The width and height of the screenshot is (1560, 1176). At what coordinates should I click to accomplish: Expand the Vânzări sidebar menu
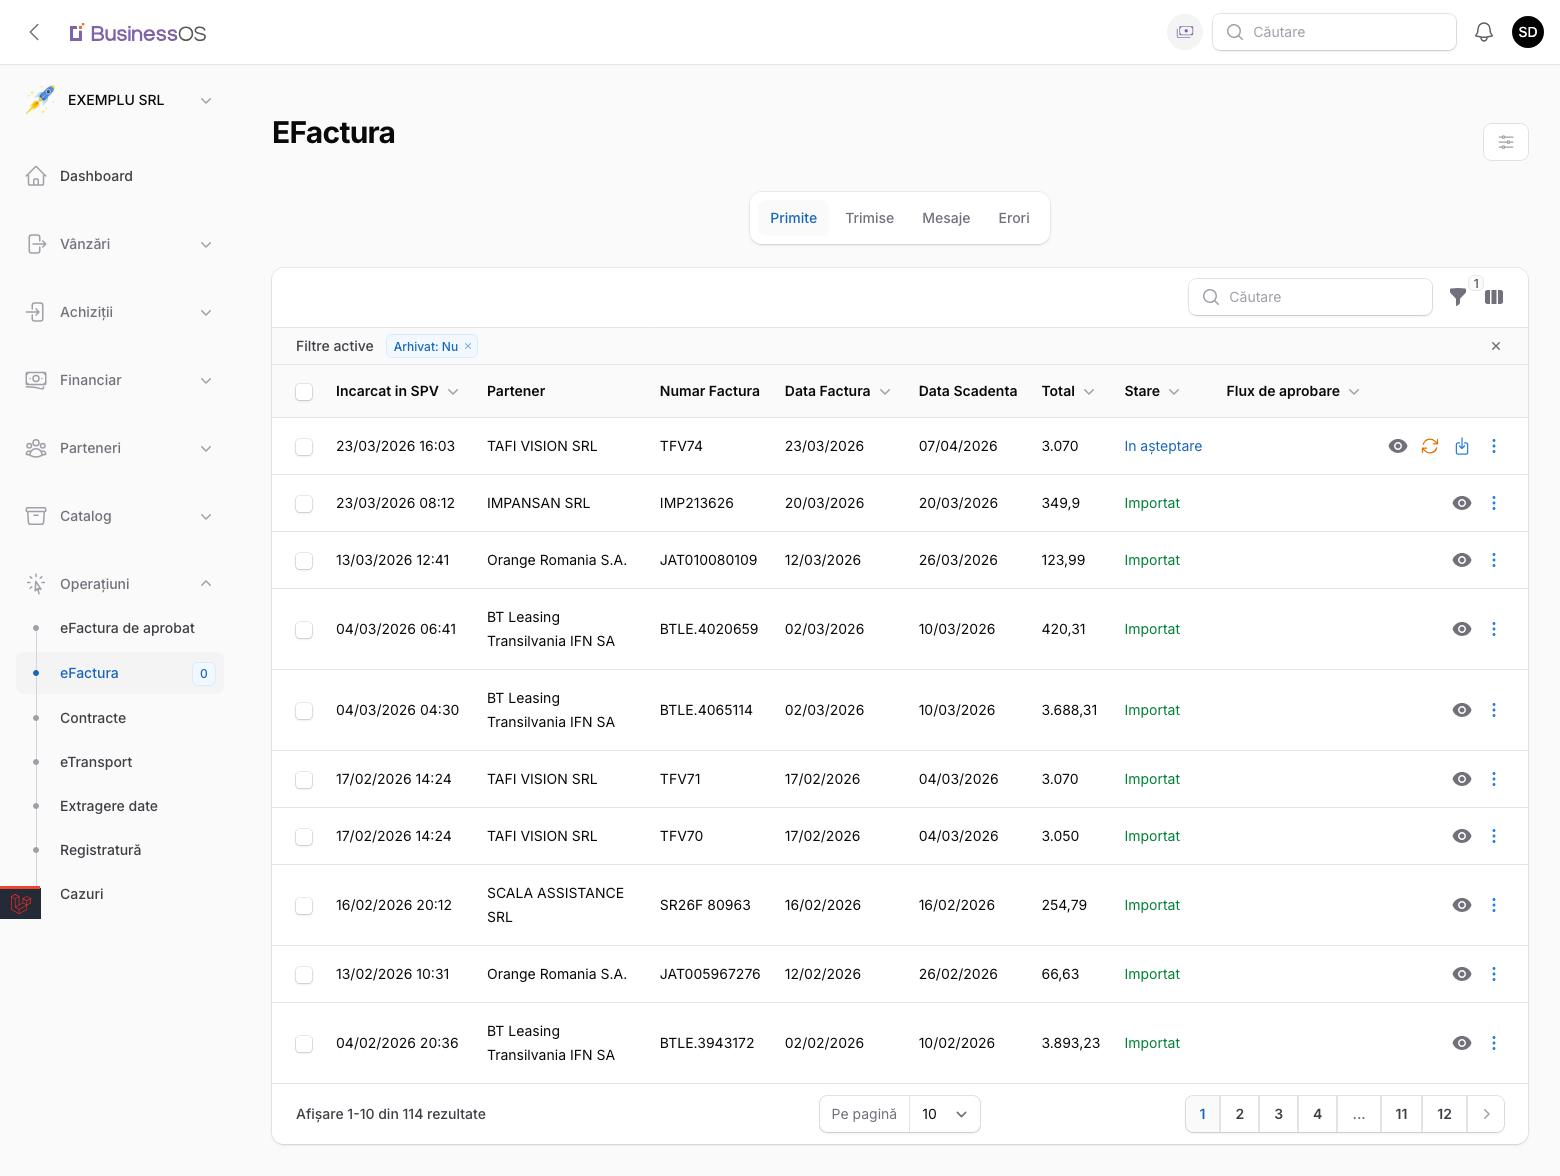pos(120,244)
